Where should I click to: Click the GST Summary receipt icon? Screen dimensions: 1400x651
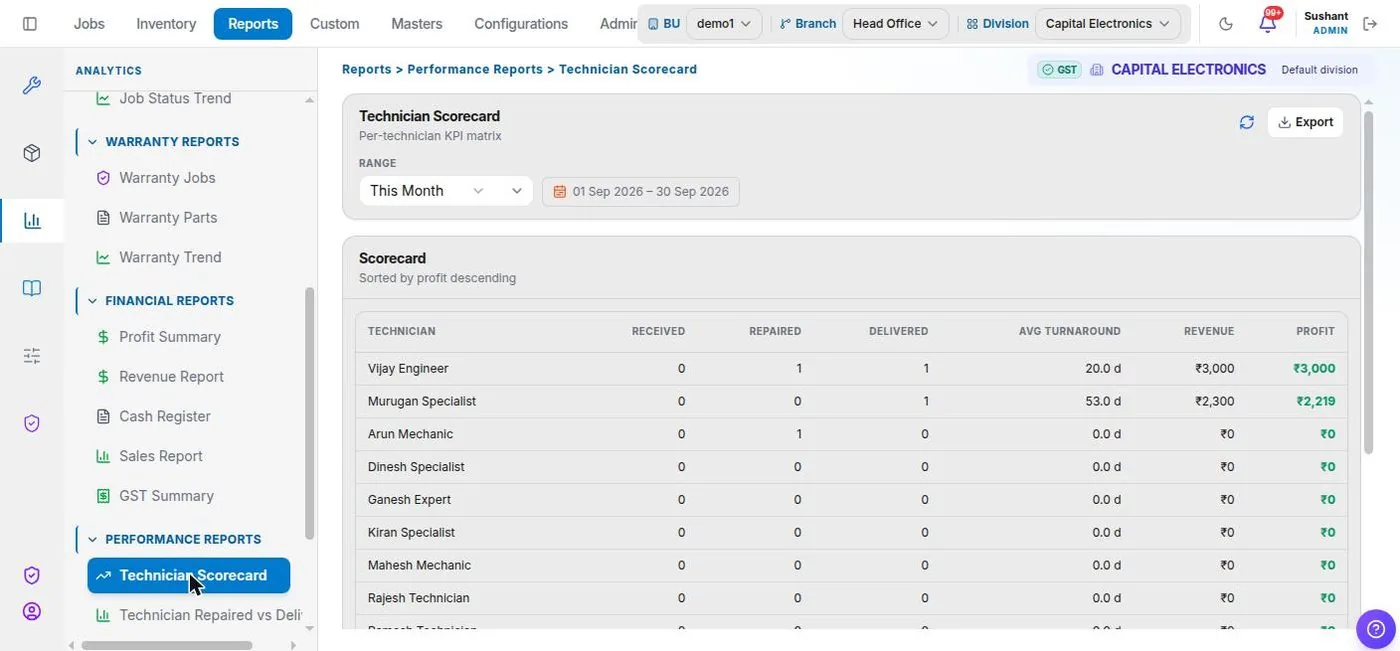(103, 496)
